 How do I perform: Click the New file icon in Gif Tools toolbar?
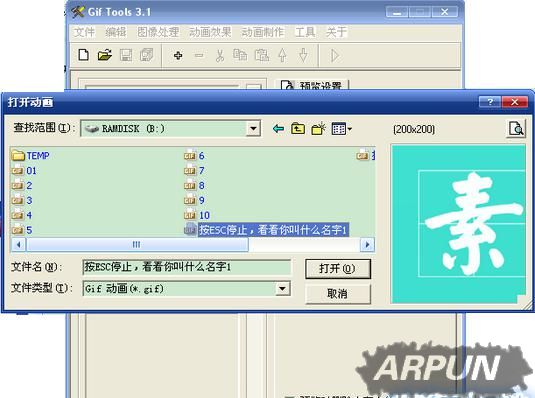tap(84, 55)
